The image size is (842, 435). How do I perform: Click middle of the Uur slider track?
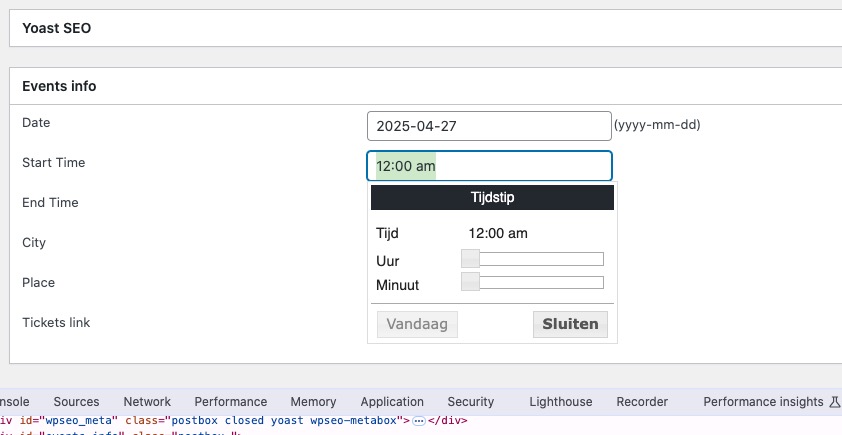(x=533, y=259)
